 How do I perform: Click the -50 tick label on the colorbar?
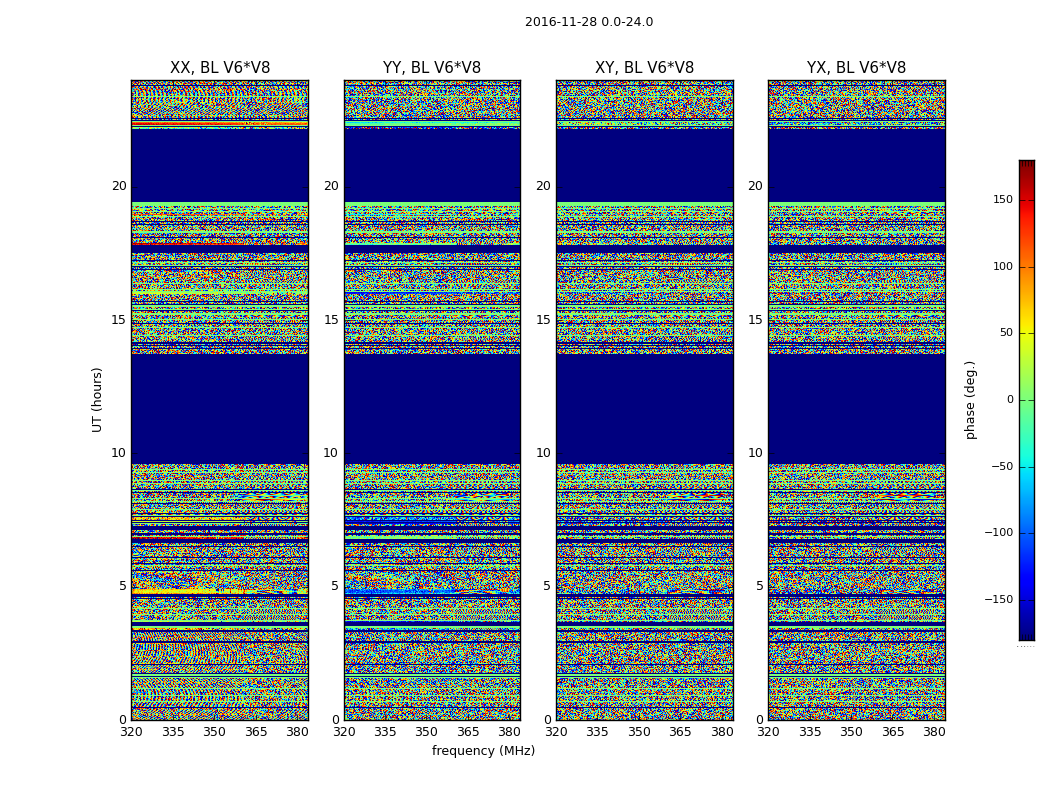tap(1002, 467)
